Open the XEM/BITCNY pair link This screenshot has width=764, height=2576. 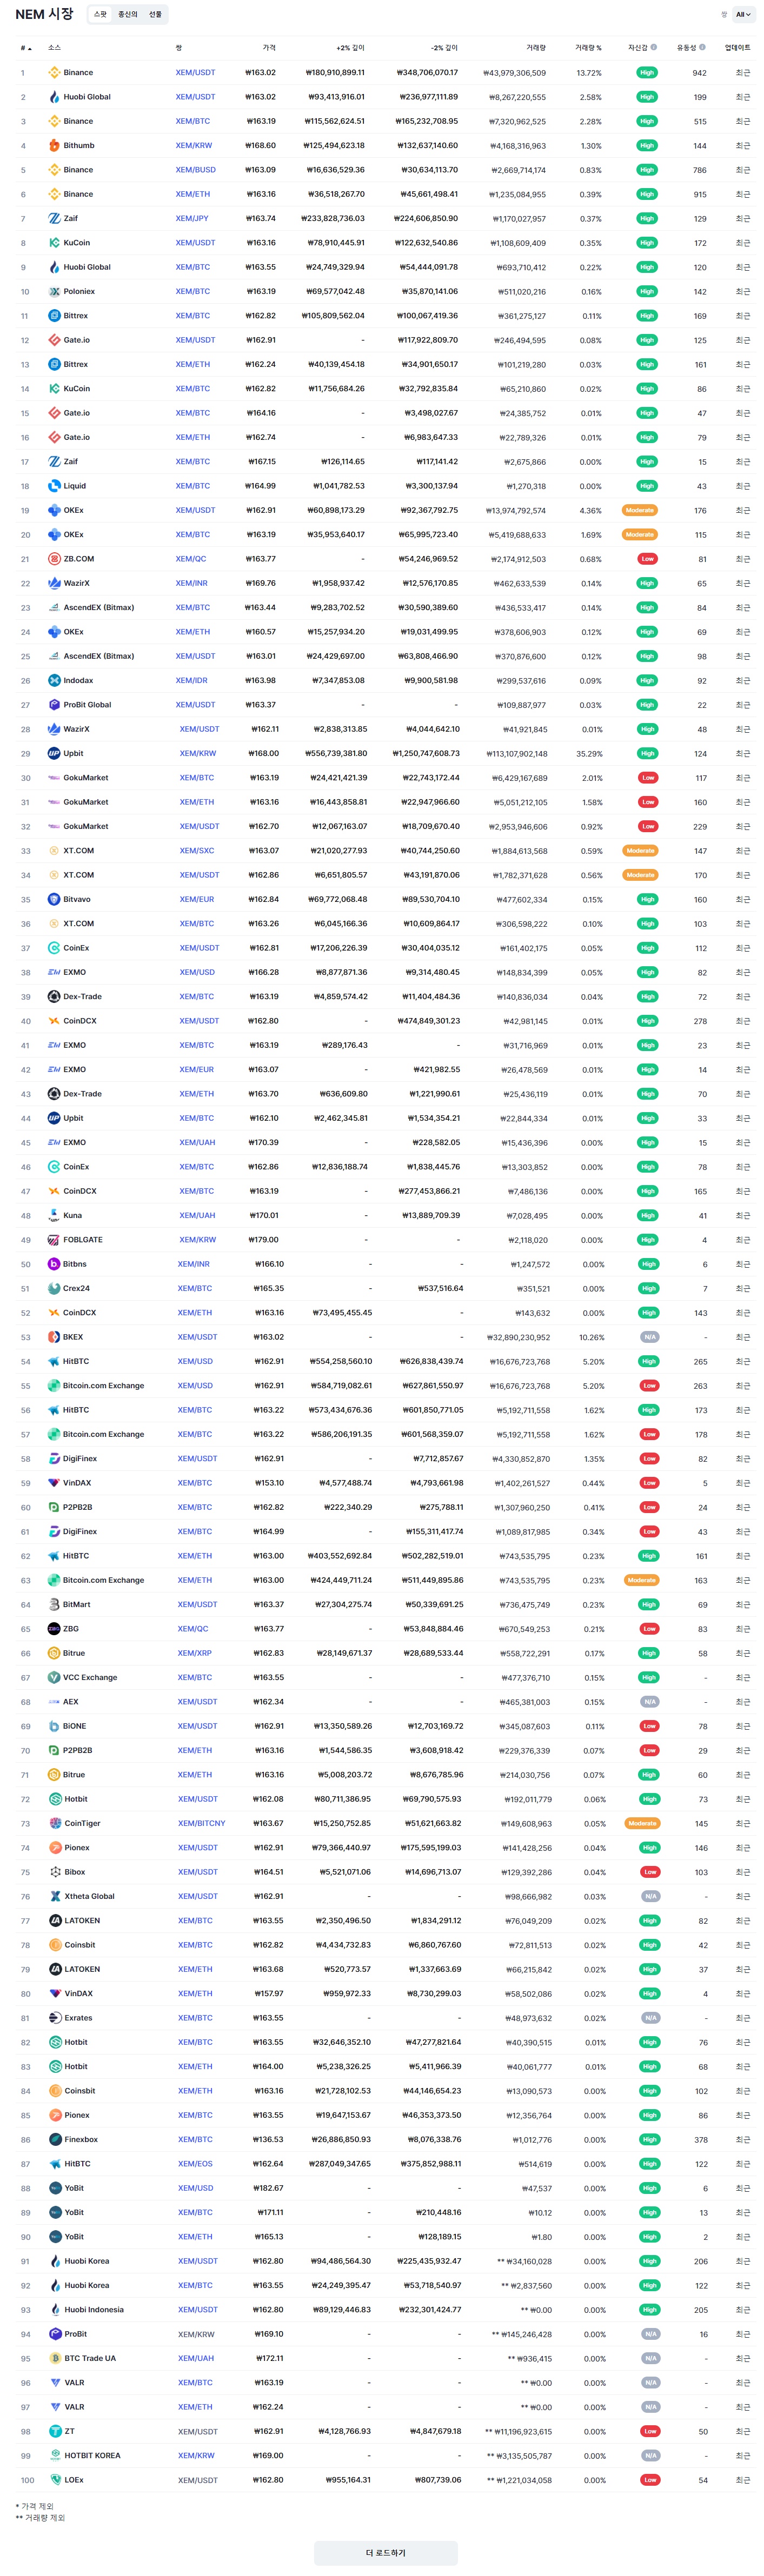(x=201, y=1824)
